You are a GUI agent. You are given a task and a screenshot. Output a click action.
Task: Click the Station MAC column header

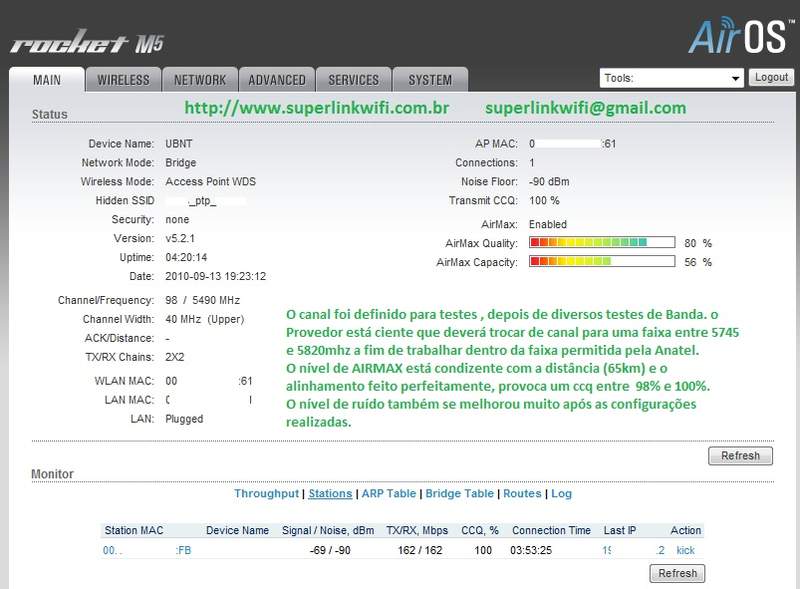click(x=134, y=530)
